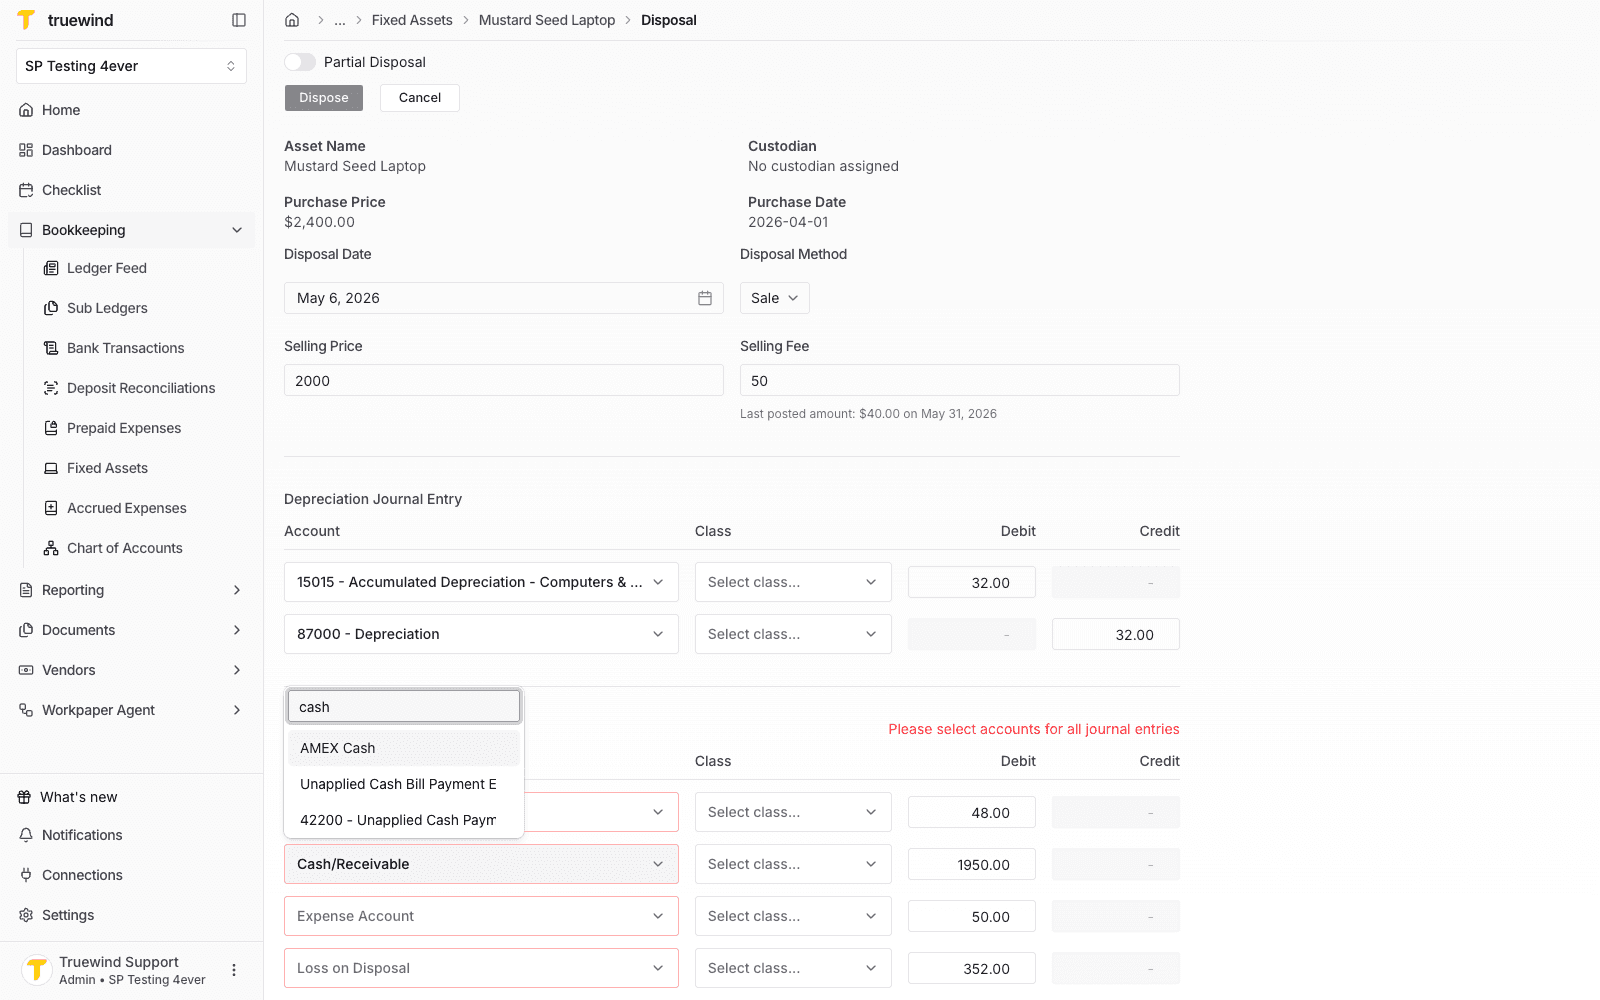This screenshot has width=1600, height=1000.
Task: Open the 15015 Accumulated Depreciation account dropdown
Action: tap(481, 582)
